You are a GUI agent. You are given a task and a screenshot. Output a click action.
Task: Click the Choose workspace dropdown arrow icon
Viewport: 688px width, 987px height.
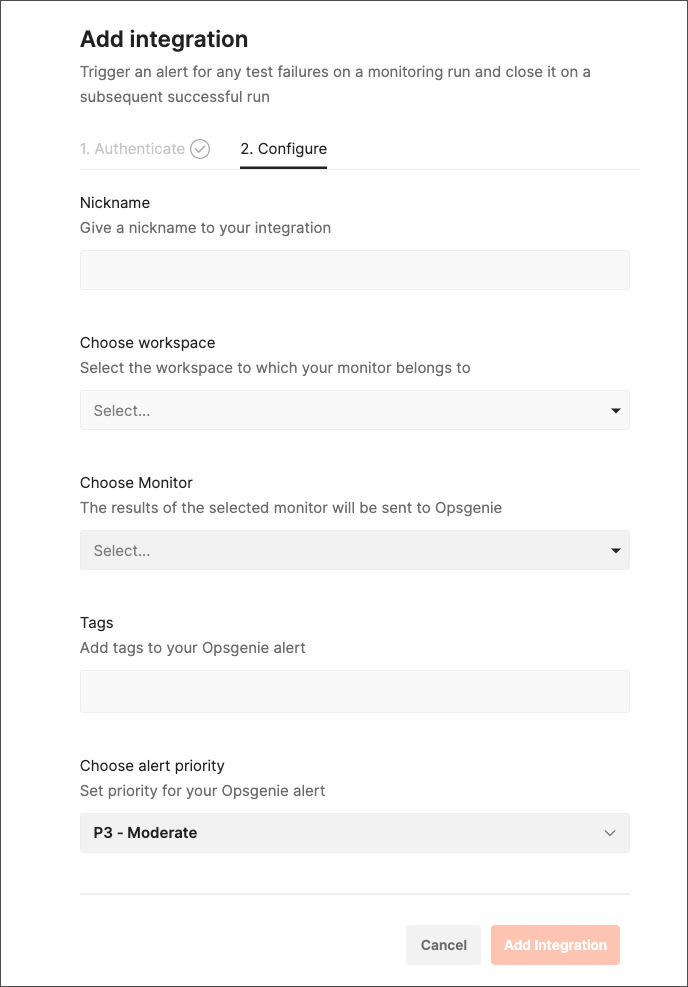[616, 410]
